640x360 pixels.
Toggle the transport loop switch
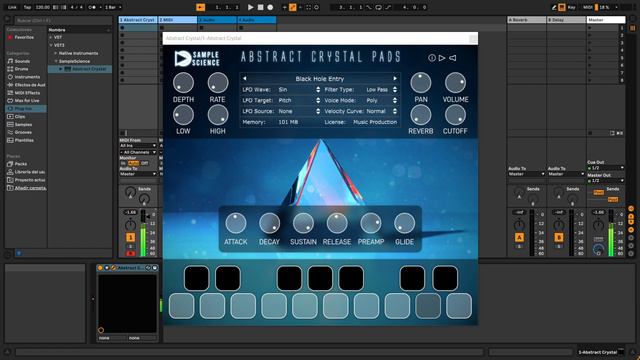point(378,7)
